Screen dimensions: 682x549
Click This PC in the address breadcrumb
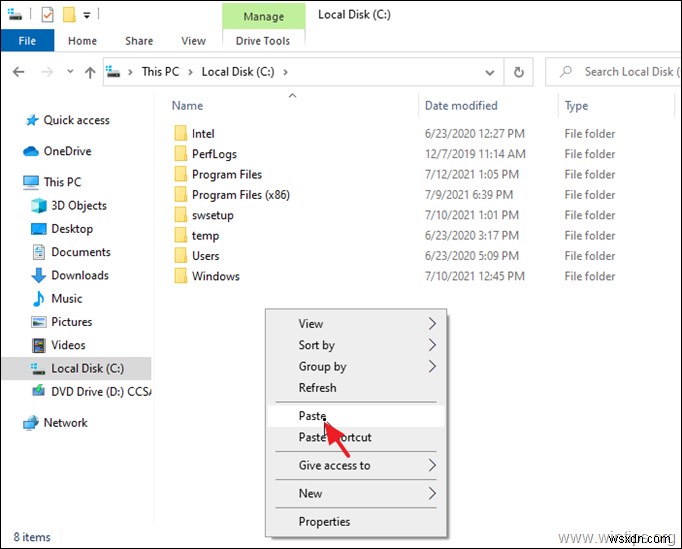click(160, 72)
